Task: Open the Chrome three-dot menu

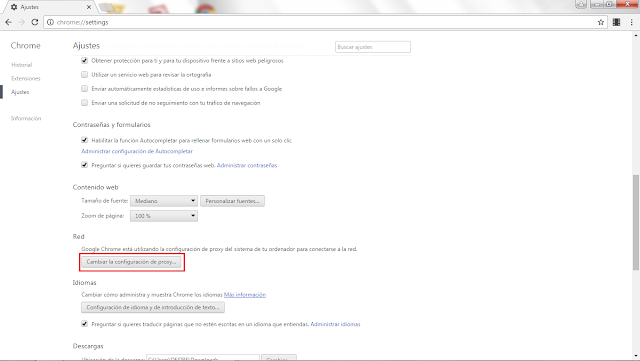Action: pos(631,22)
